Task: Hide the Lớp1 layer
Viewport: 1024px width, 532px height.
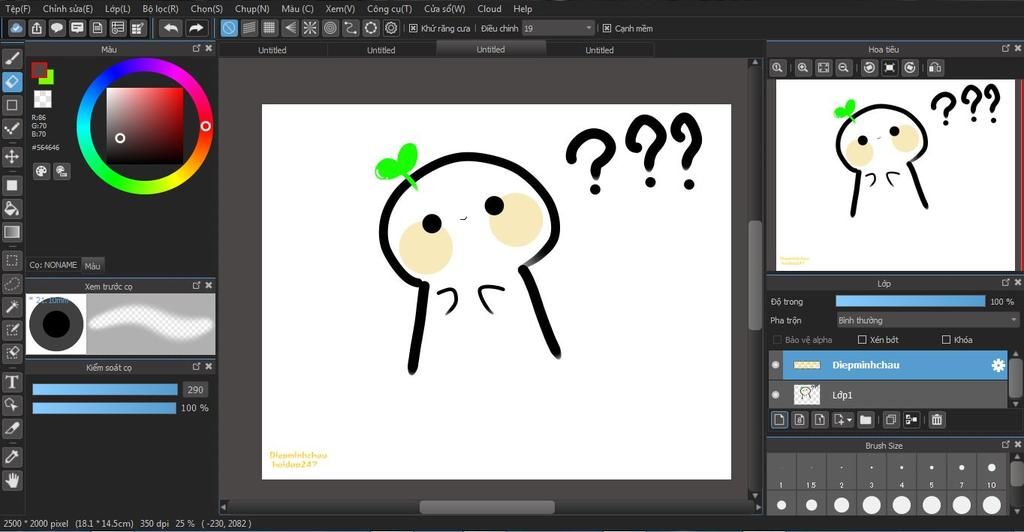Action: coord(775,394)
